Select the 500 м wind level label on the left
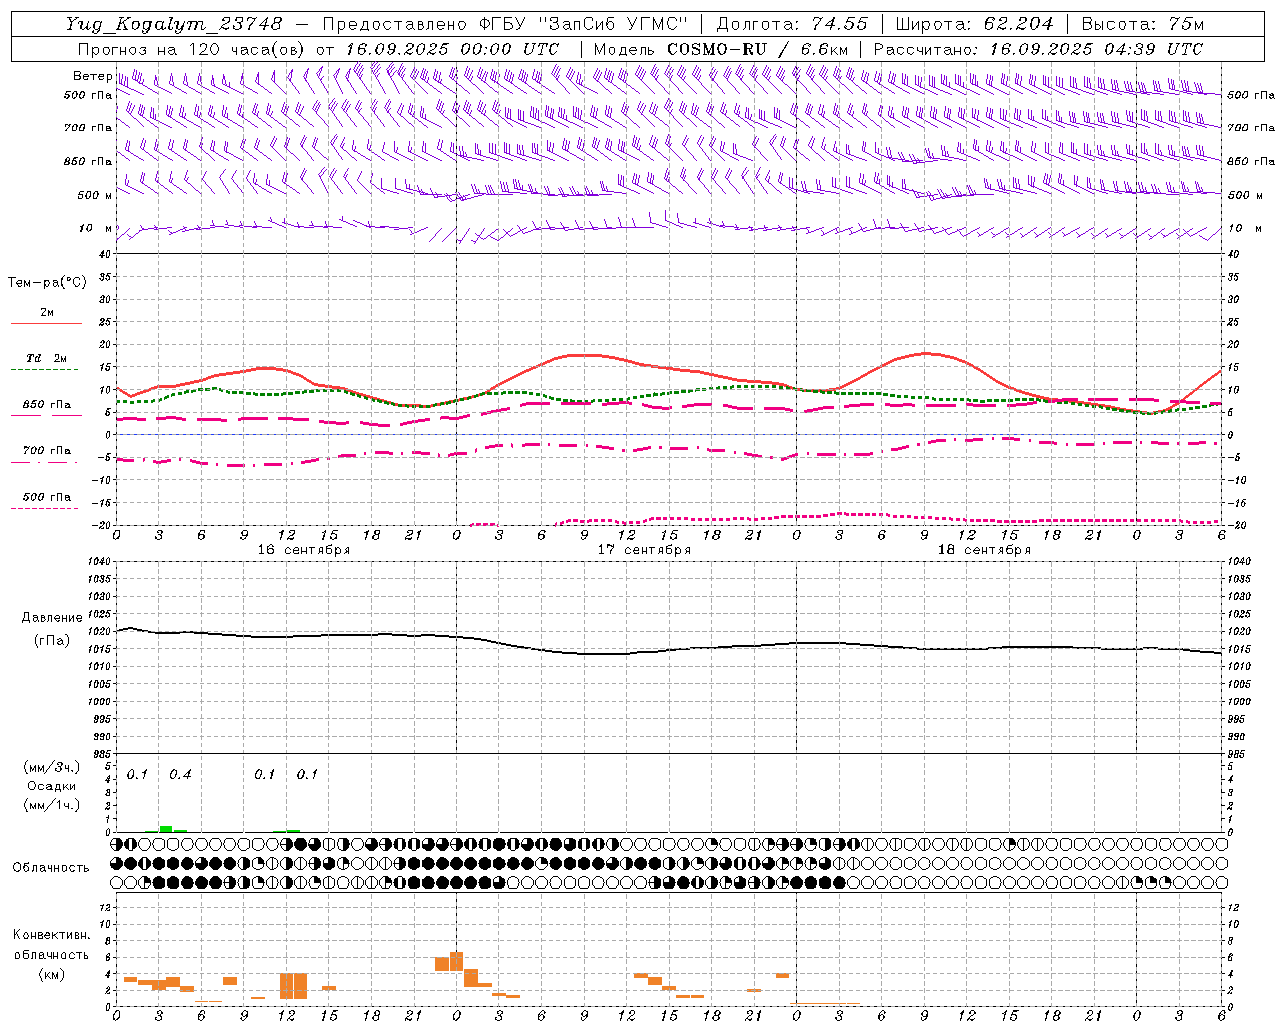 coord(95,195)
